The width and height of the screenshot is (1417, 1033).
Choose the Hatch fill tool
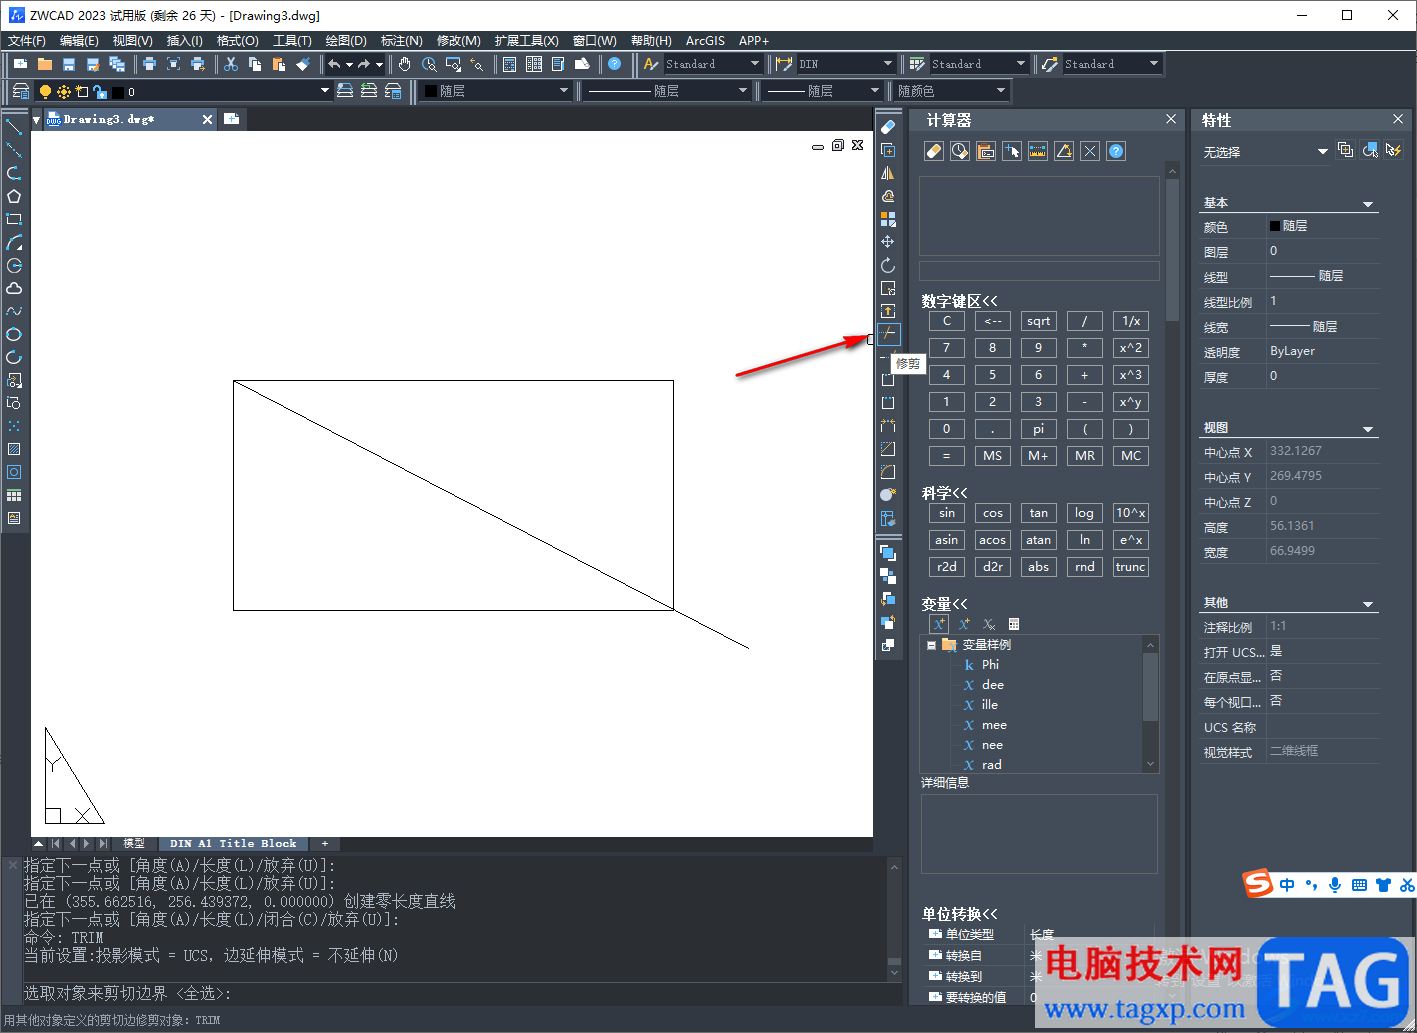pos(14,449)
